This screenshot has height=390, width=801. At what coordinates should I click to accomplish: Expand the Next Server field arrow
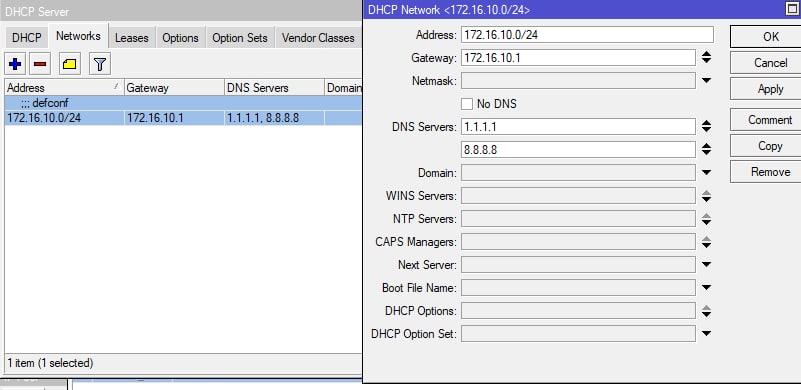[x=706, y=265]
